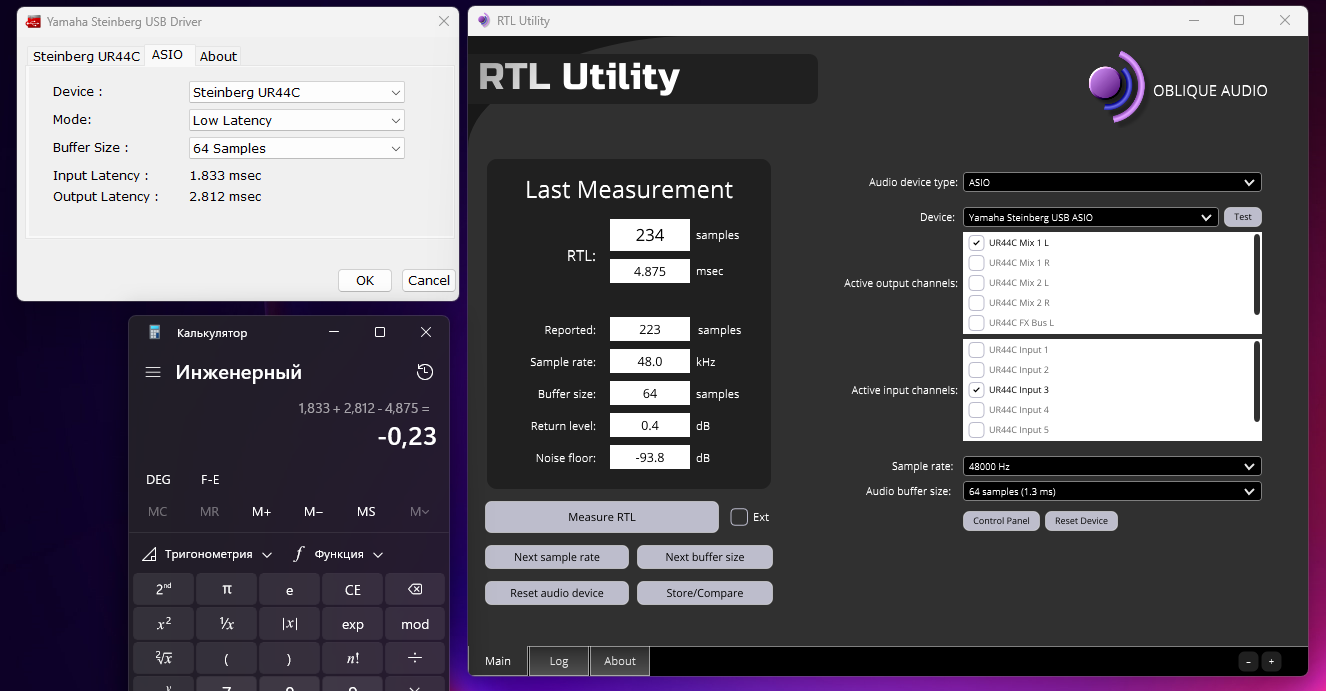Viewport: 1326px width, 691px height.
Task: Uncheck UR44C Mix 1 L output channel
Action: point(977,243)
